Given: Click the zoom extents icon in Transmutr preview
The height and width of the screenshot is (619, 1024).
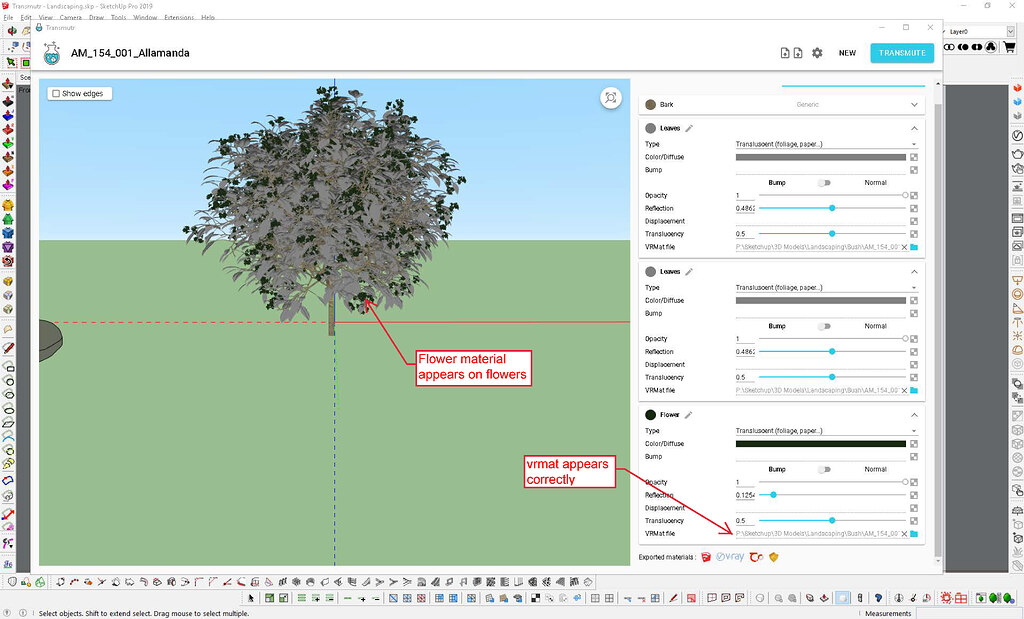Looking at the screenshot, I should [x=610, y=98].
